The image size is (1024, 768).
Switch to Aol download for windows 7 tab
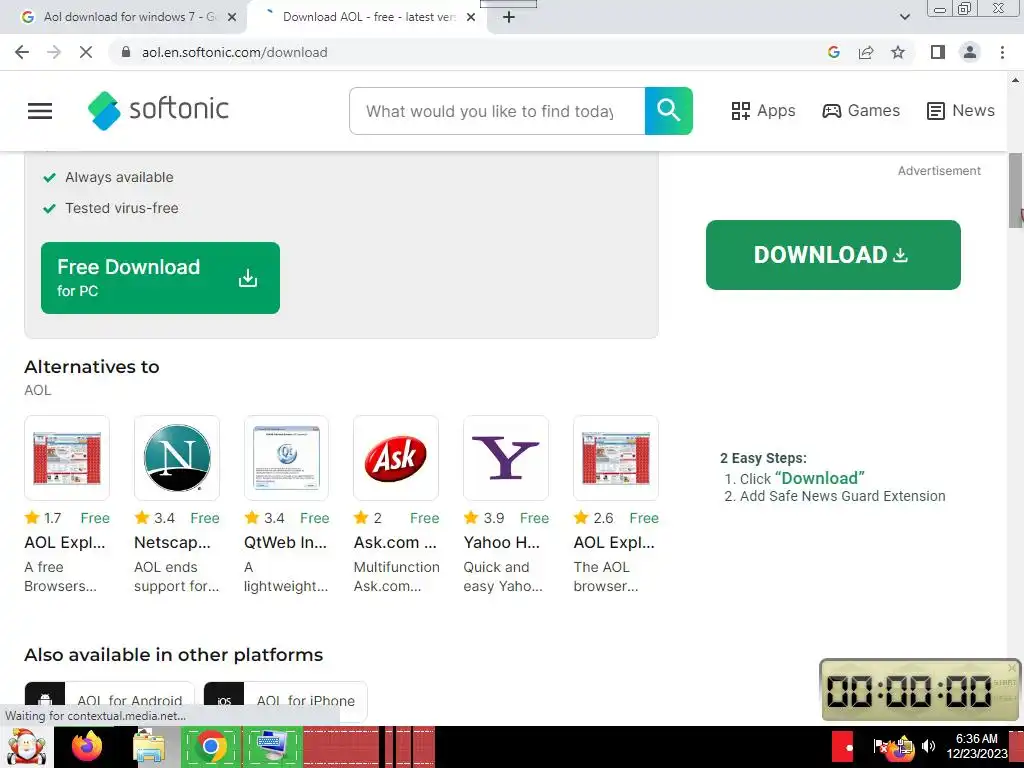coord(124,17)
